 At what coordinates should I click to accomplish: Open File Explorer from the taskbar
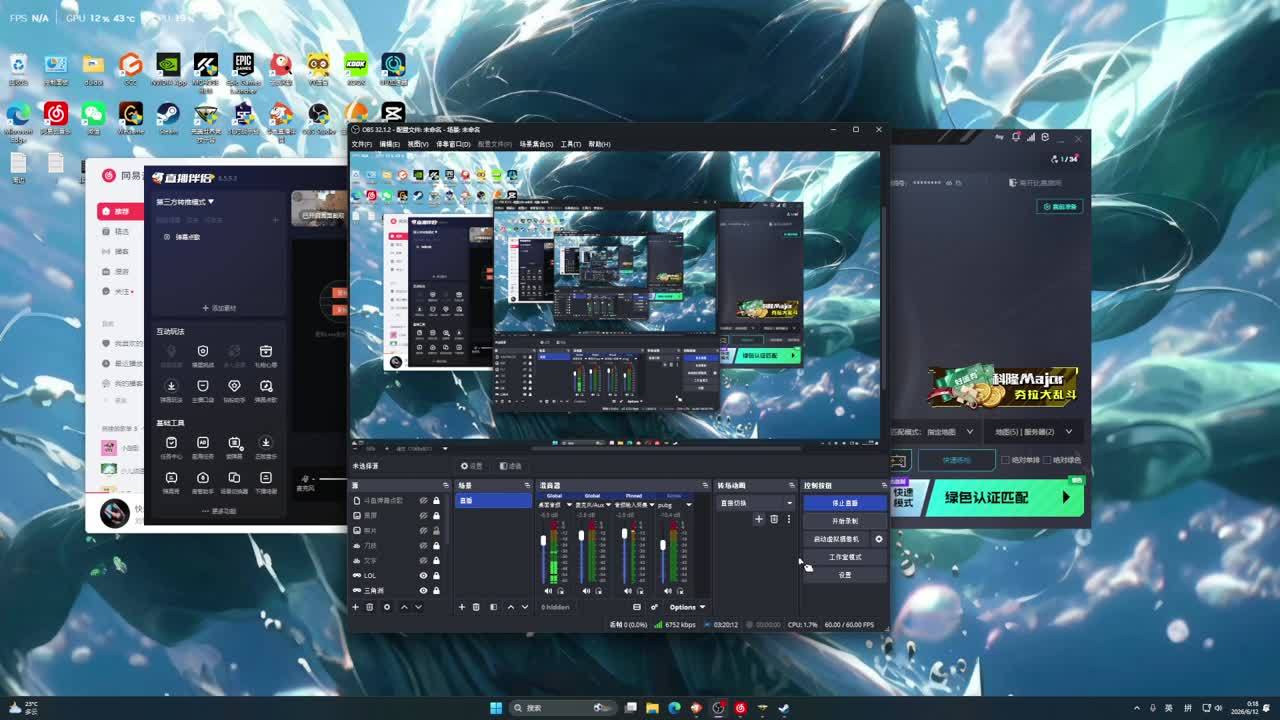coord(652,708)
